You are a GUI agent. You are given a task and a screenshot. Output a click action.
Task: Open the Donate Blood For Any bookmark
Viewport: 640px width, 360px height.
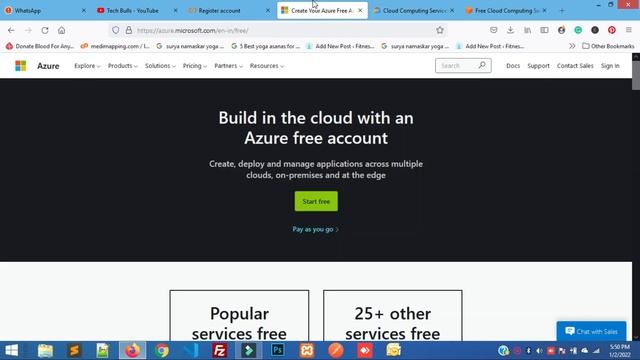pyautogui.click(x=40, y=46)
